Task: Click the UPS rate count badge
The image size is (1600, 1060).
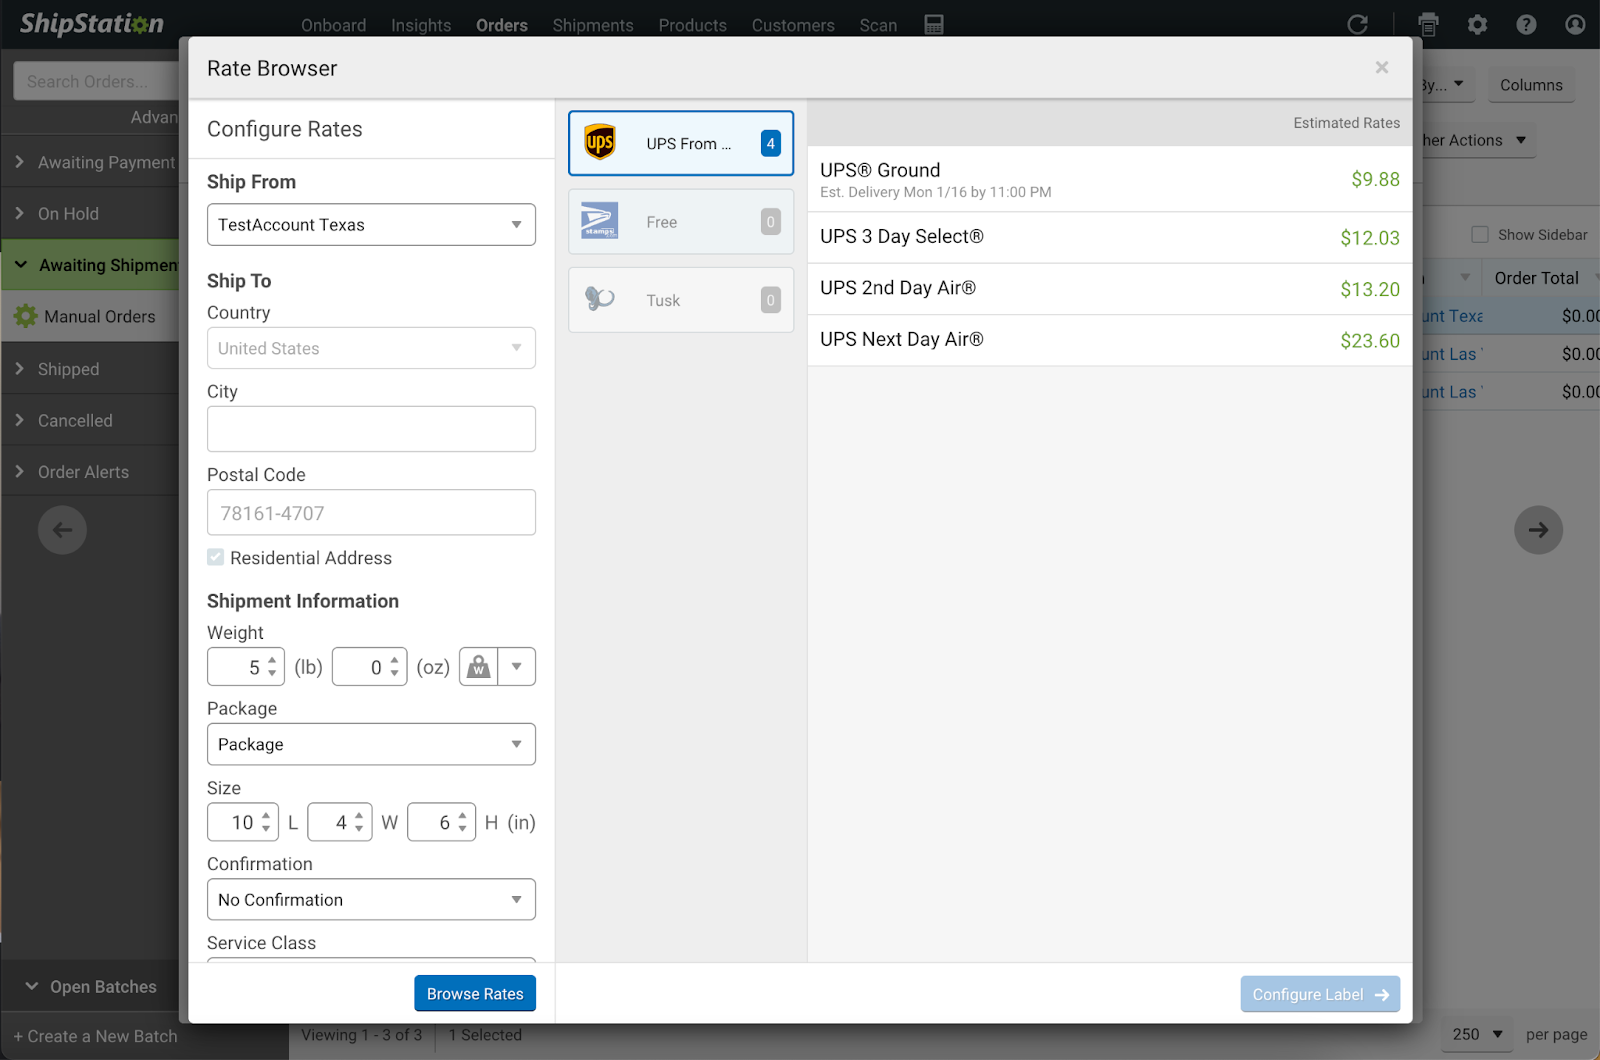Action: pyautogui.click(x=771, y=143)
